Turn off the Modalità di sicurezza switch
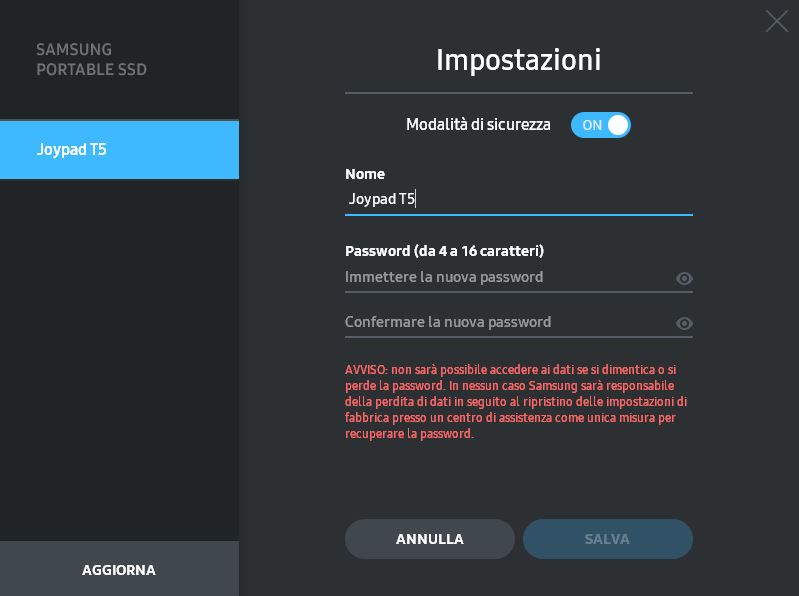799x596 pixels. [601, 125]
